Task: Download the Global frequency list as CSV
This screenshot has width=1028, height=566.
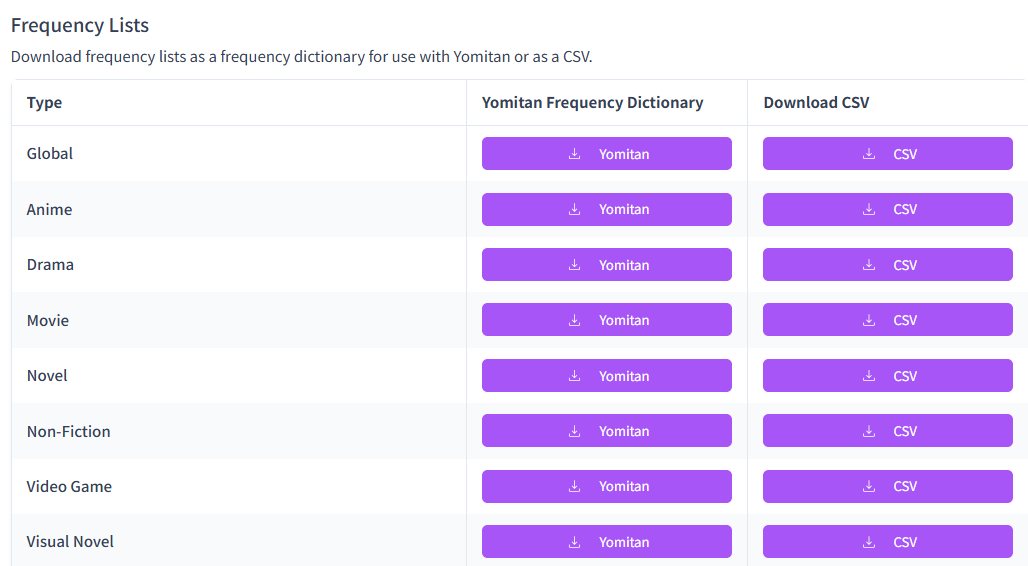Action: [x=887, y=154]
